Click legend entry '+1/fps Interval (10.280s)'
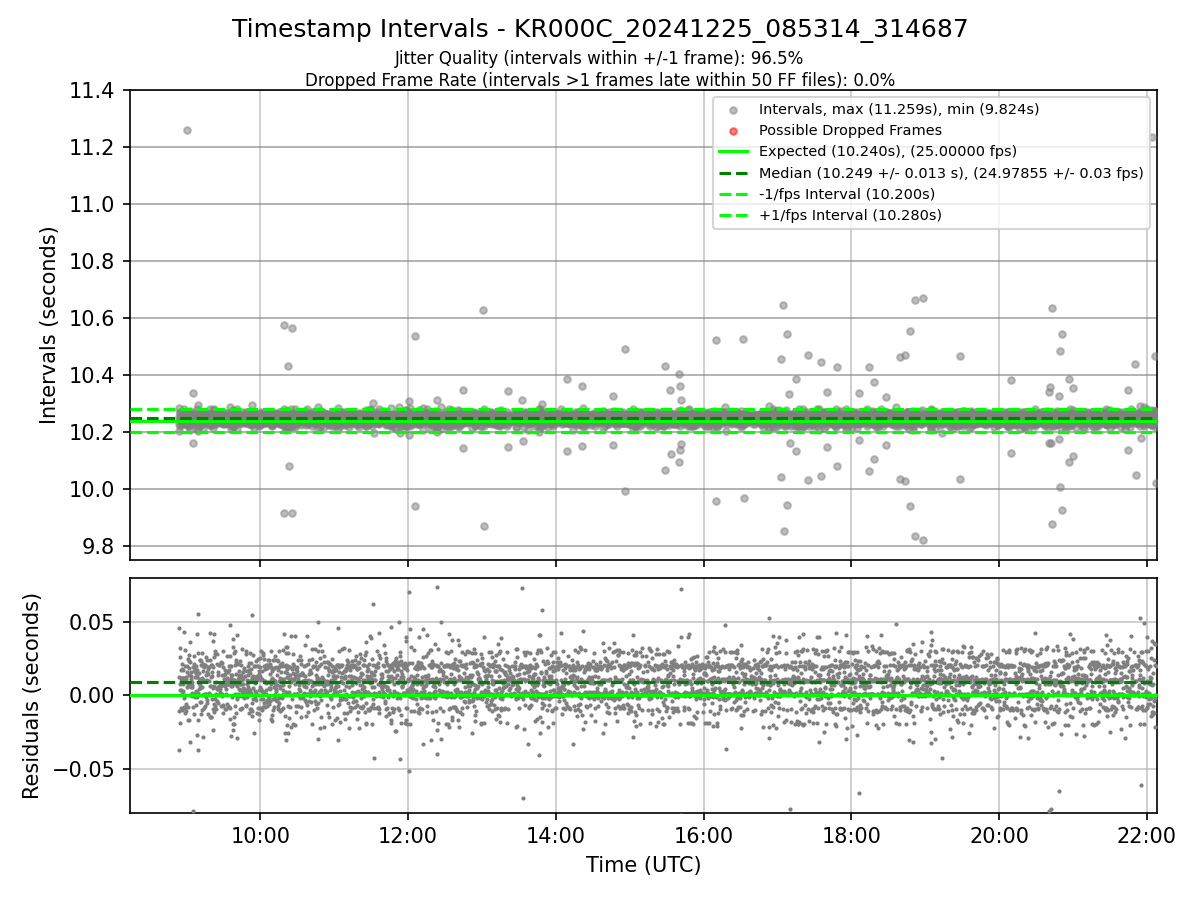The image size is (1200, 900). (850, 215)
